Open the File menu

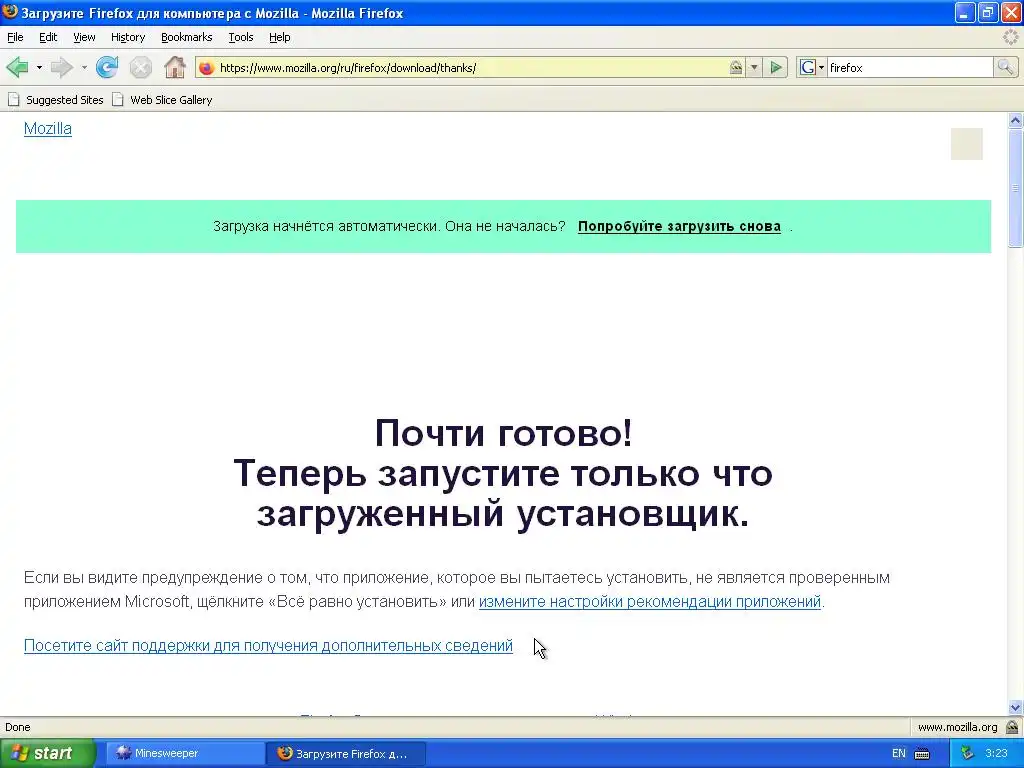click(x=15, y=37)
